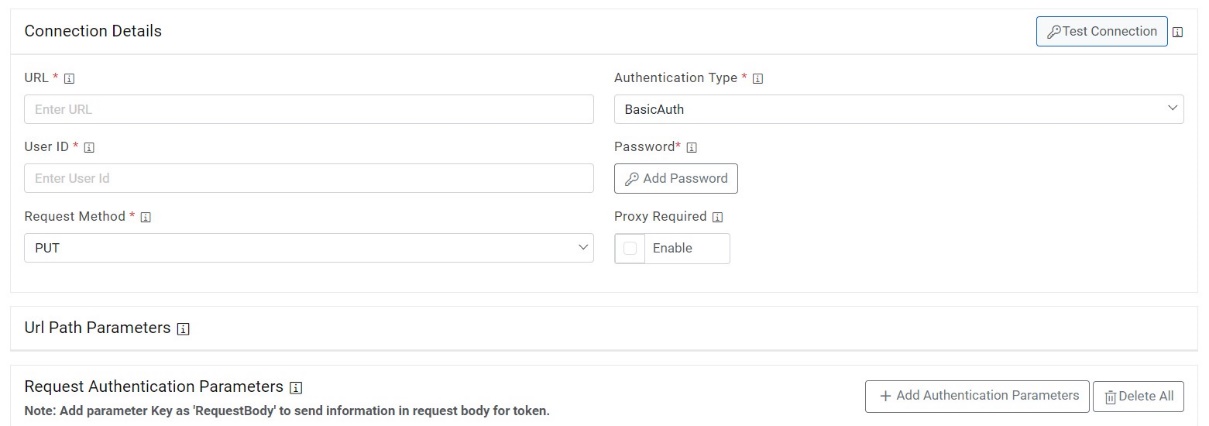This screenshot has width=1209, height=426.
Task: Enable the Proxy Required checkbox
Action: coord(631,248)
